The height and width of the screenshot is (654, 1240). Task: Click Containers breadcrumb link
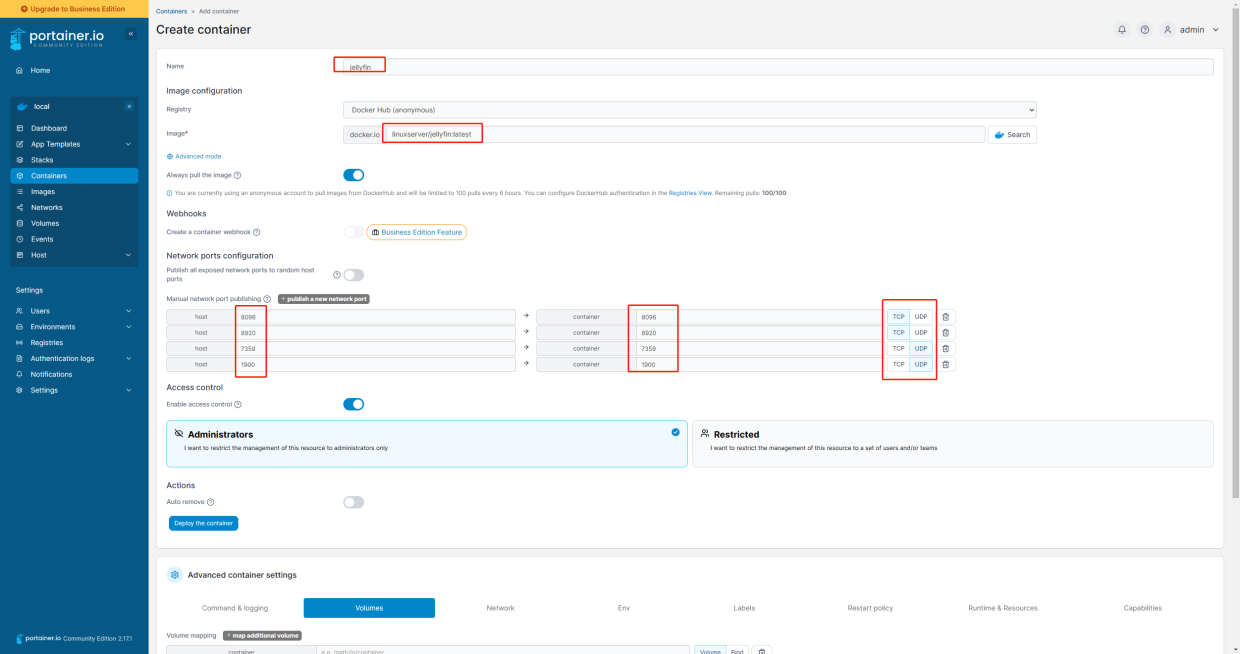pos(172,11)
